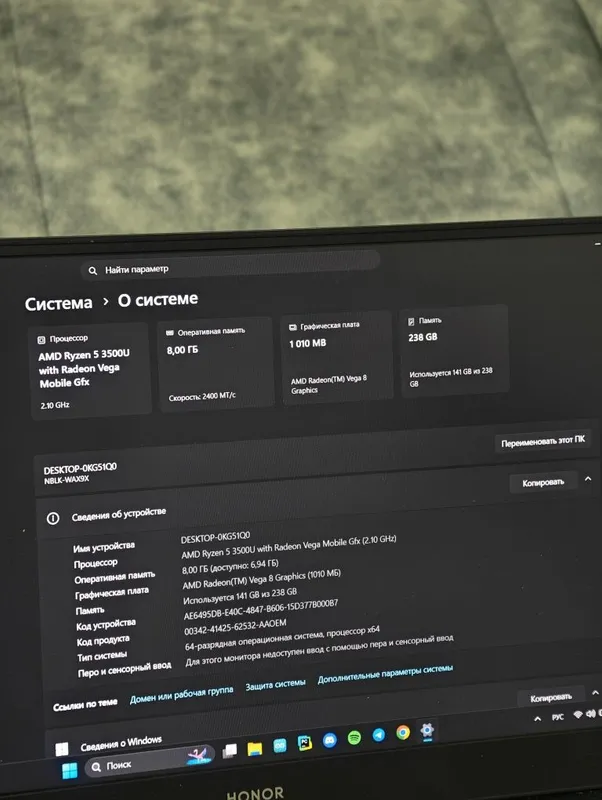Viewport: 602px width, 800px height.
Task: Open PyCharm taskbar icon
Action: [305, 742]
